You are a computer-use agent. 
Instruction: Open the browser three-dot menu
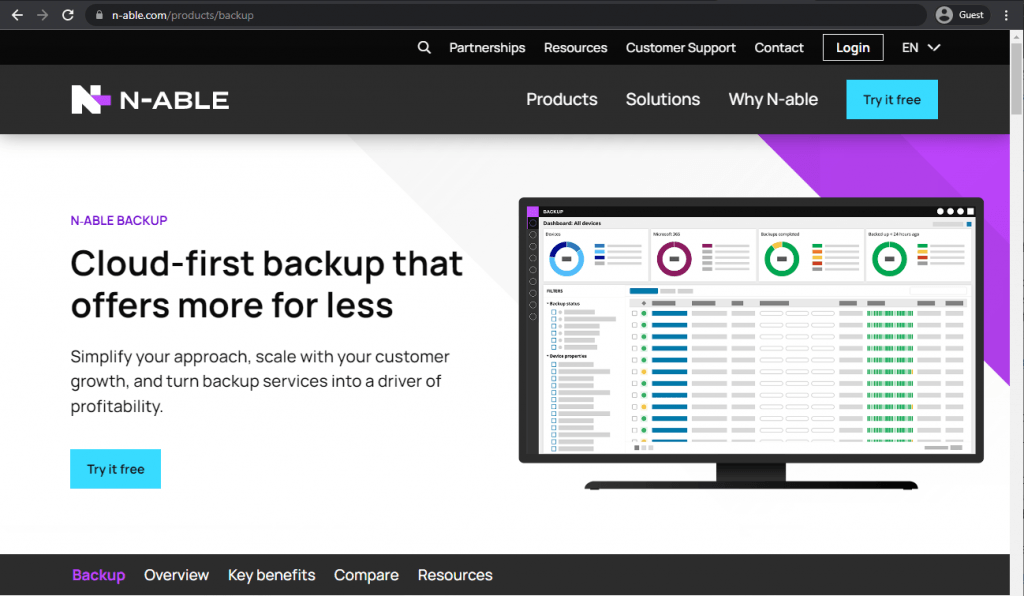pyautogui.click(x=1006, y=15)
